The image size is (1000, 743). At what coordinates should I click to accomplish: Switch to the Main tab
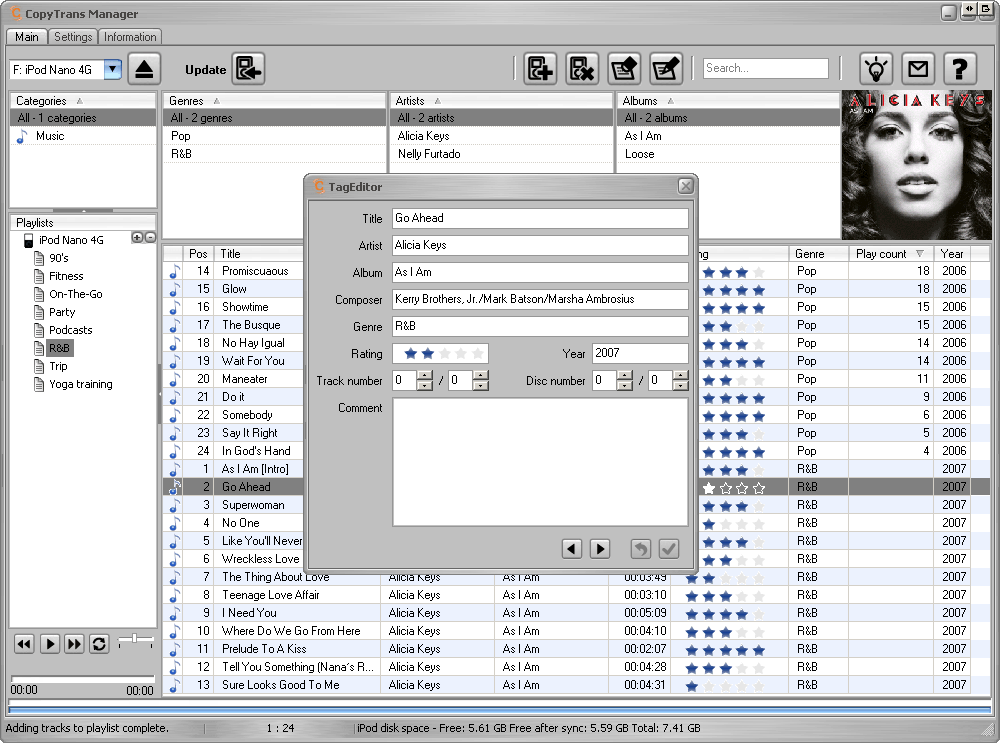coord(27,37)
